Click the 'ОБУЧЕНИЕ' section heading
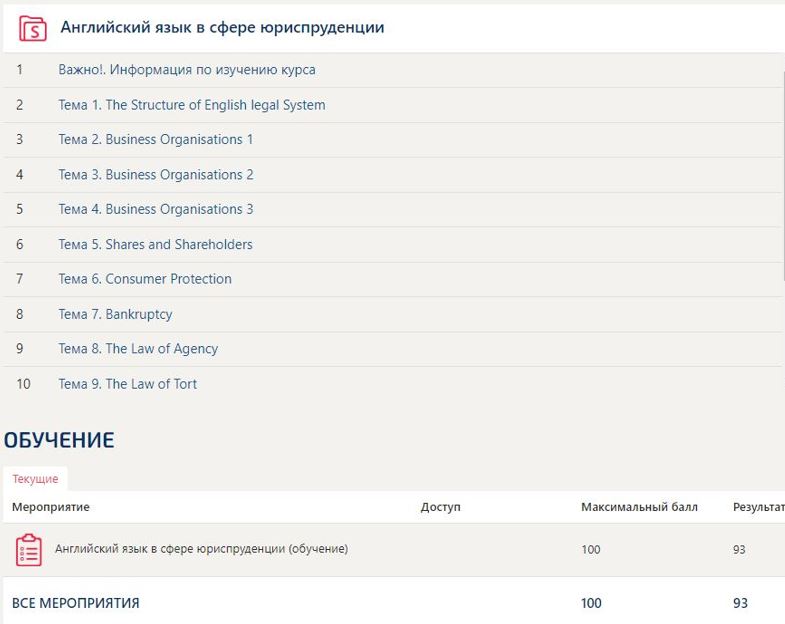Image resolution: width=785 pixels, height=624 pixels. pos(59,440)
